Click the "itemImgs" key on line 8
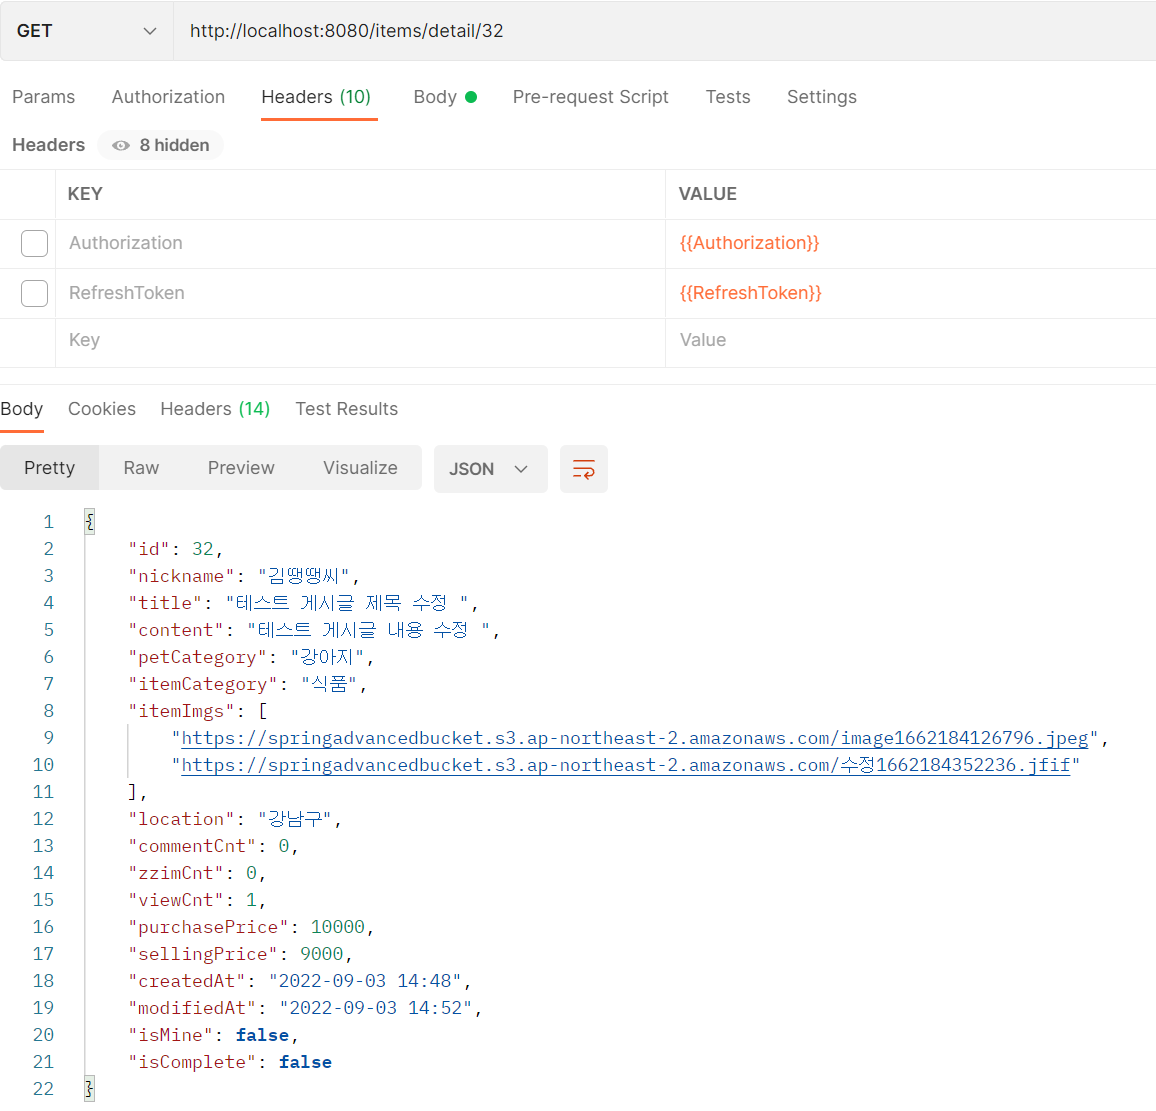 pyautogui.click(x=182, y=711)
